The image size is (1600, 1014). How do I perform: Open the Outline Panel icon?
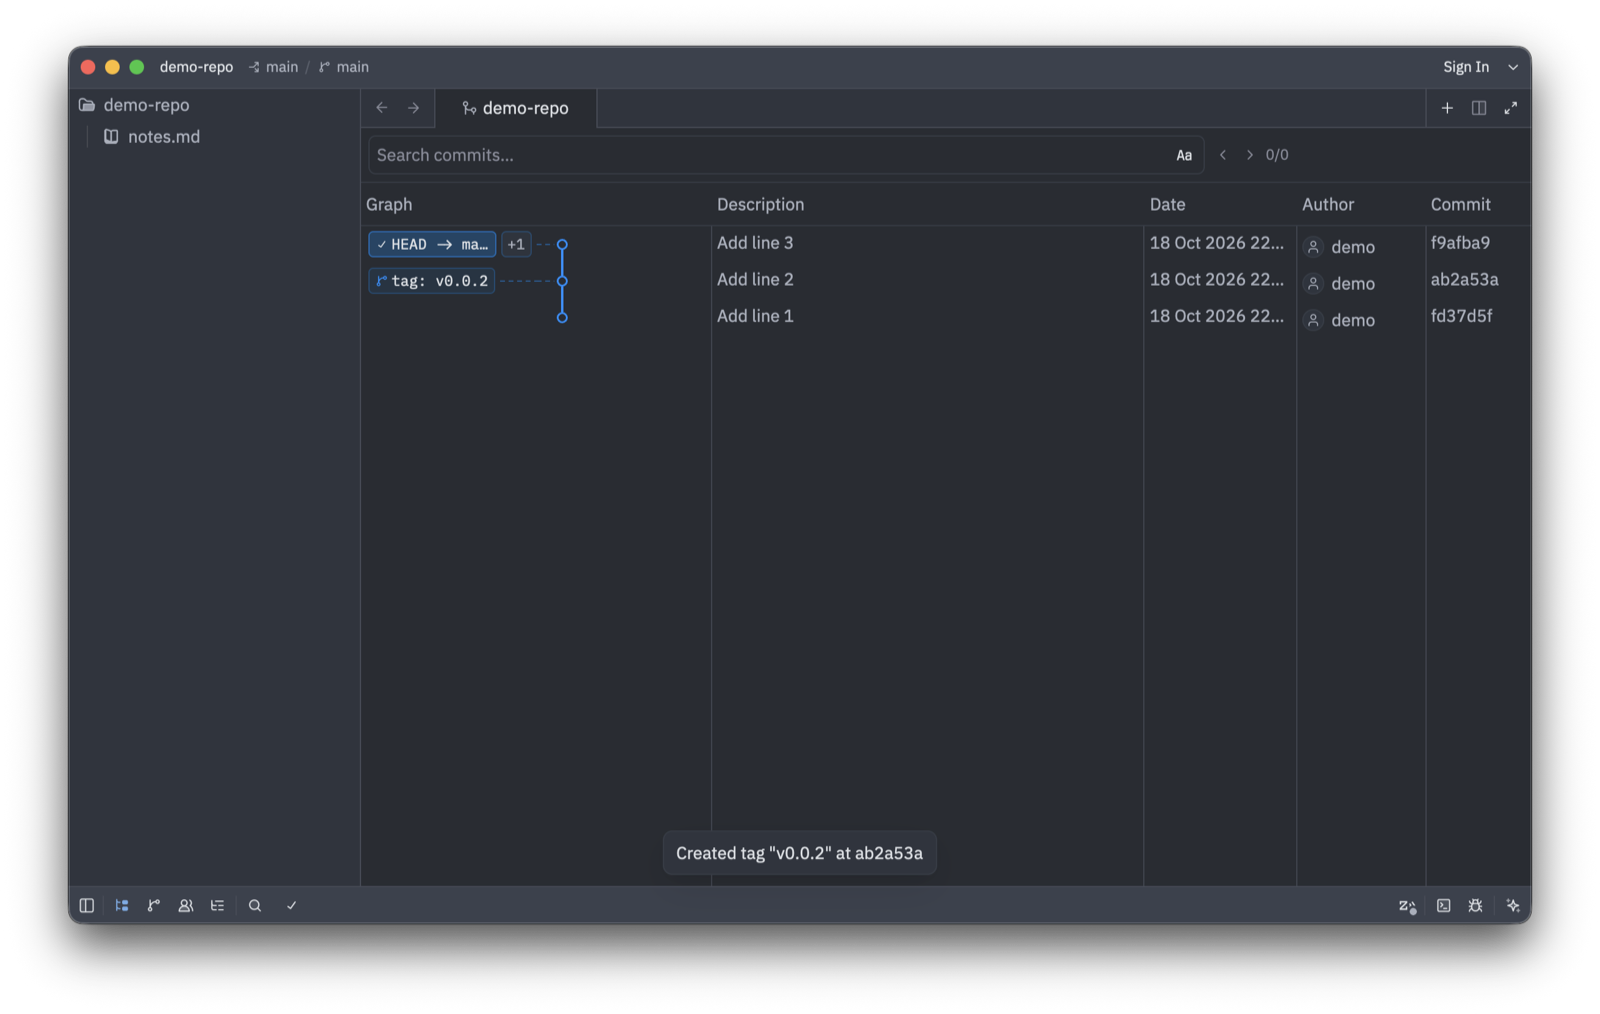point(217,905)
